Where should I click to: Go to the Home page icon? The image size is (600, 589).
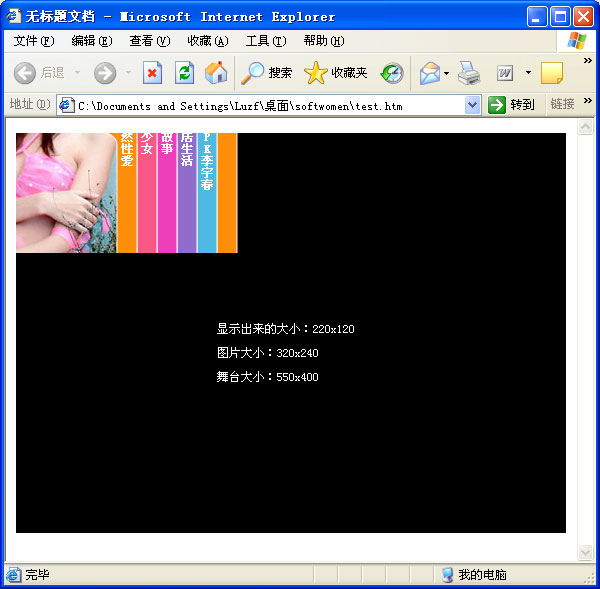[216, 73]
